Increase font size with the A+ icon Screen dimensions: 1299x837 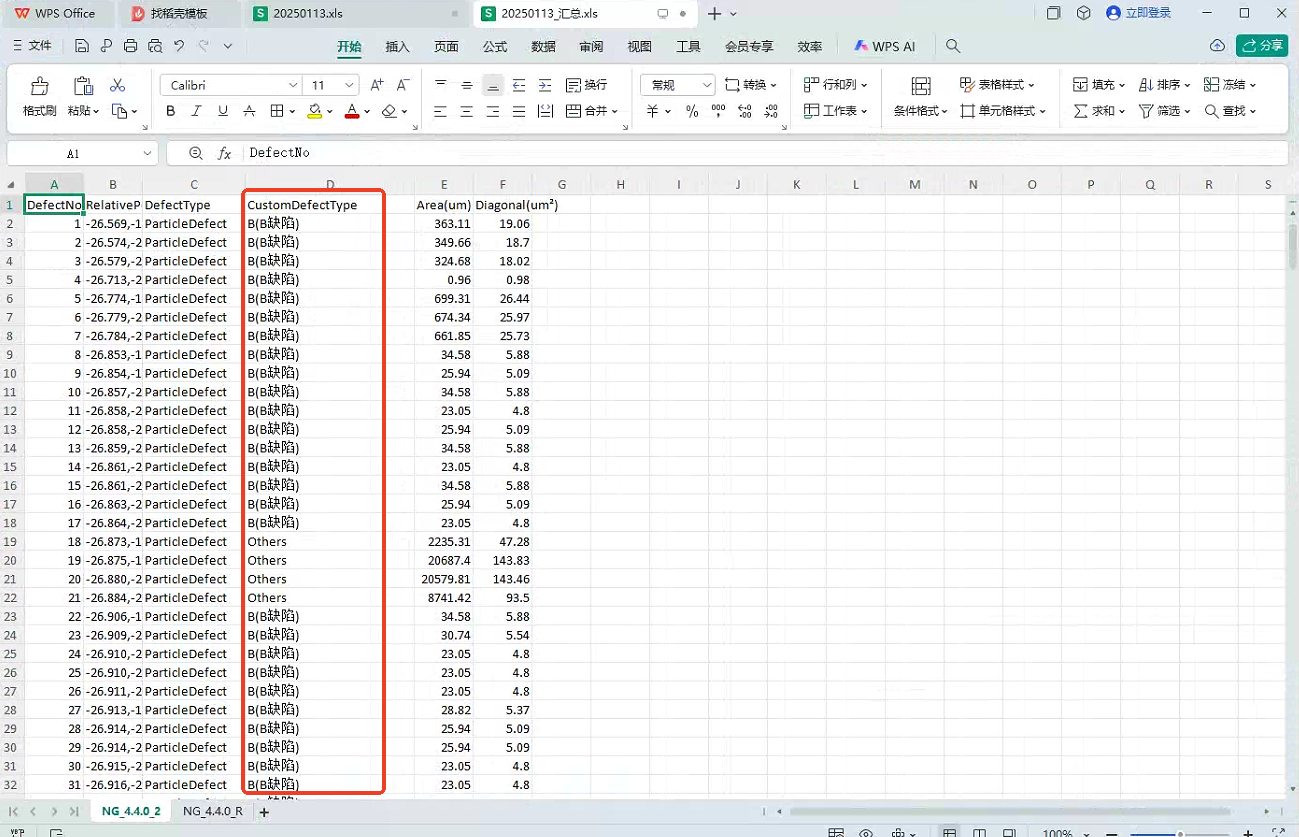(x=377, y=85)
